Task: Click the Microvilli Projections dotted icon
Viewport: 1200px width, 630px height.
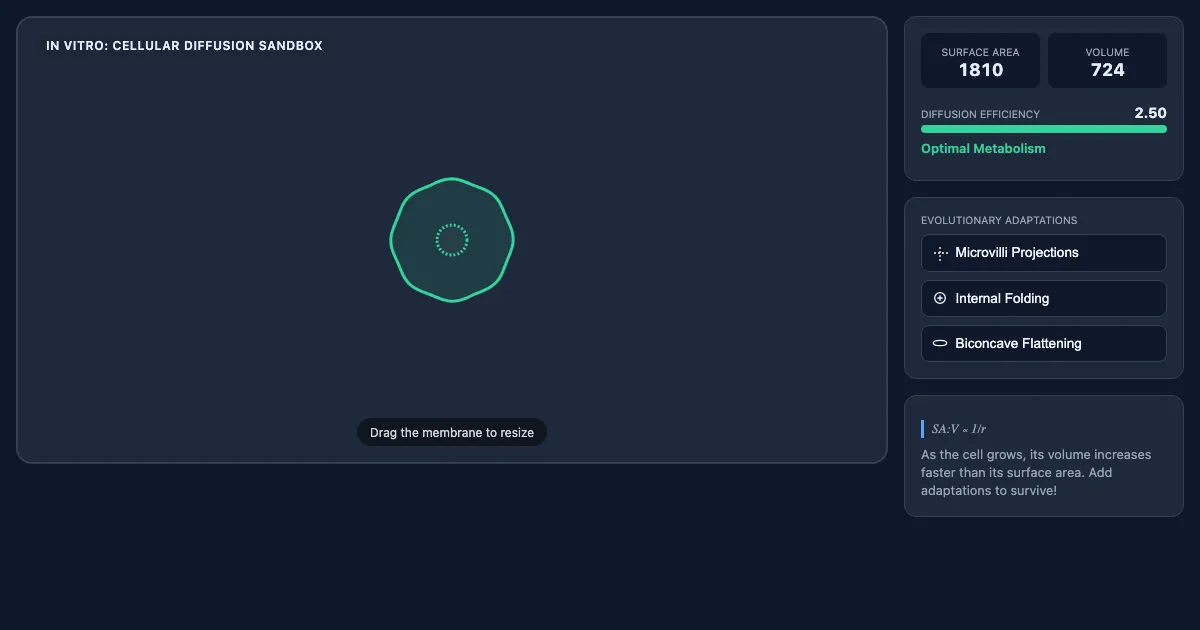Action: [x=940, y=253]
